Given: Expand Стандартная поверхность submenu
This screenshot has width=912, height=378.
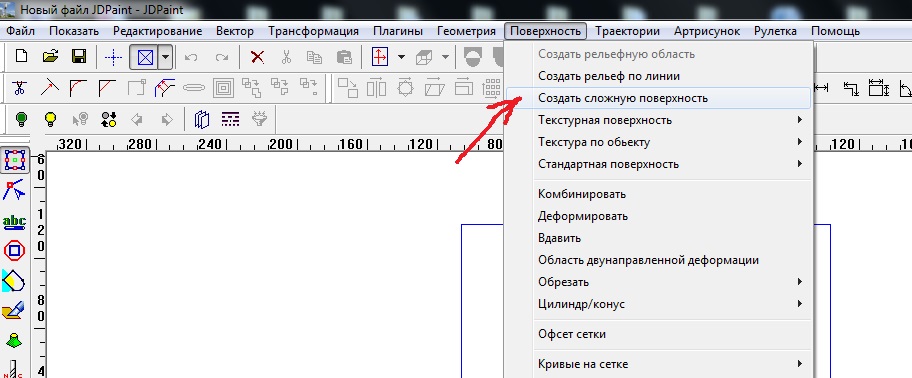Looking at the screenshot, I should (x=659, y=165).
